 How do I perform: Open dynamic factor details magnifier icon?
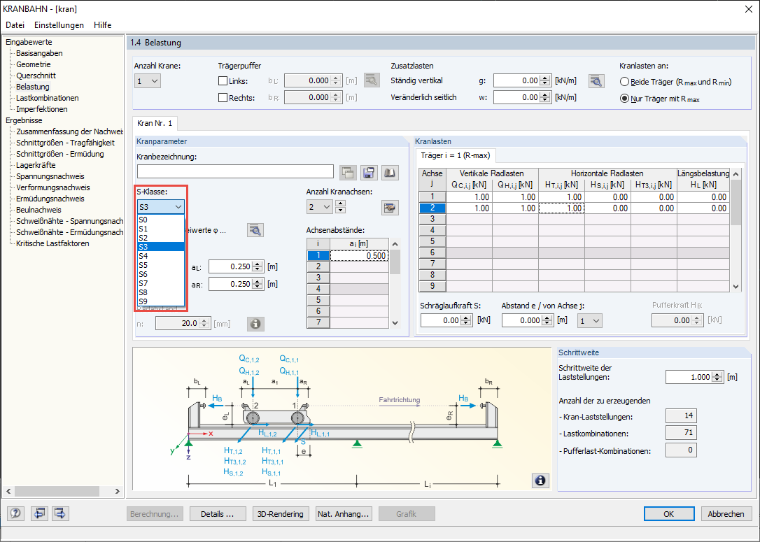pyautogui.click(x=255, y=230)
